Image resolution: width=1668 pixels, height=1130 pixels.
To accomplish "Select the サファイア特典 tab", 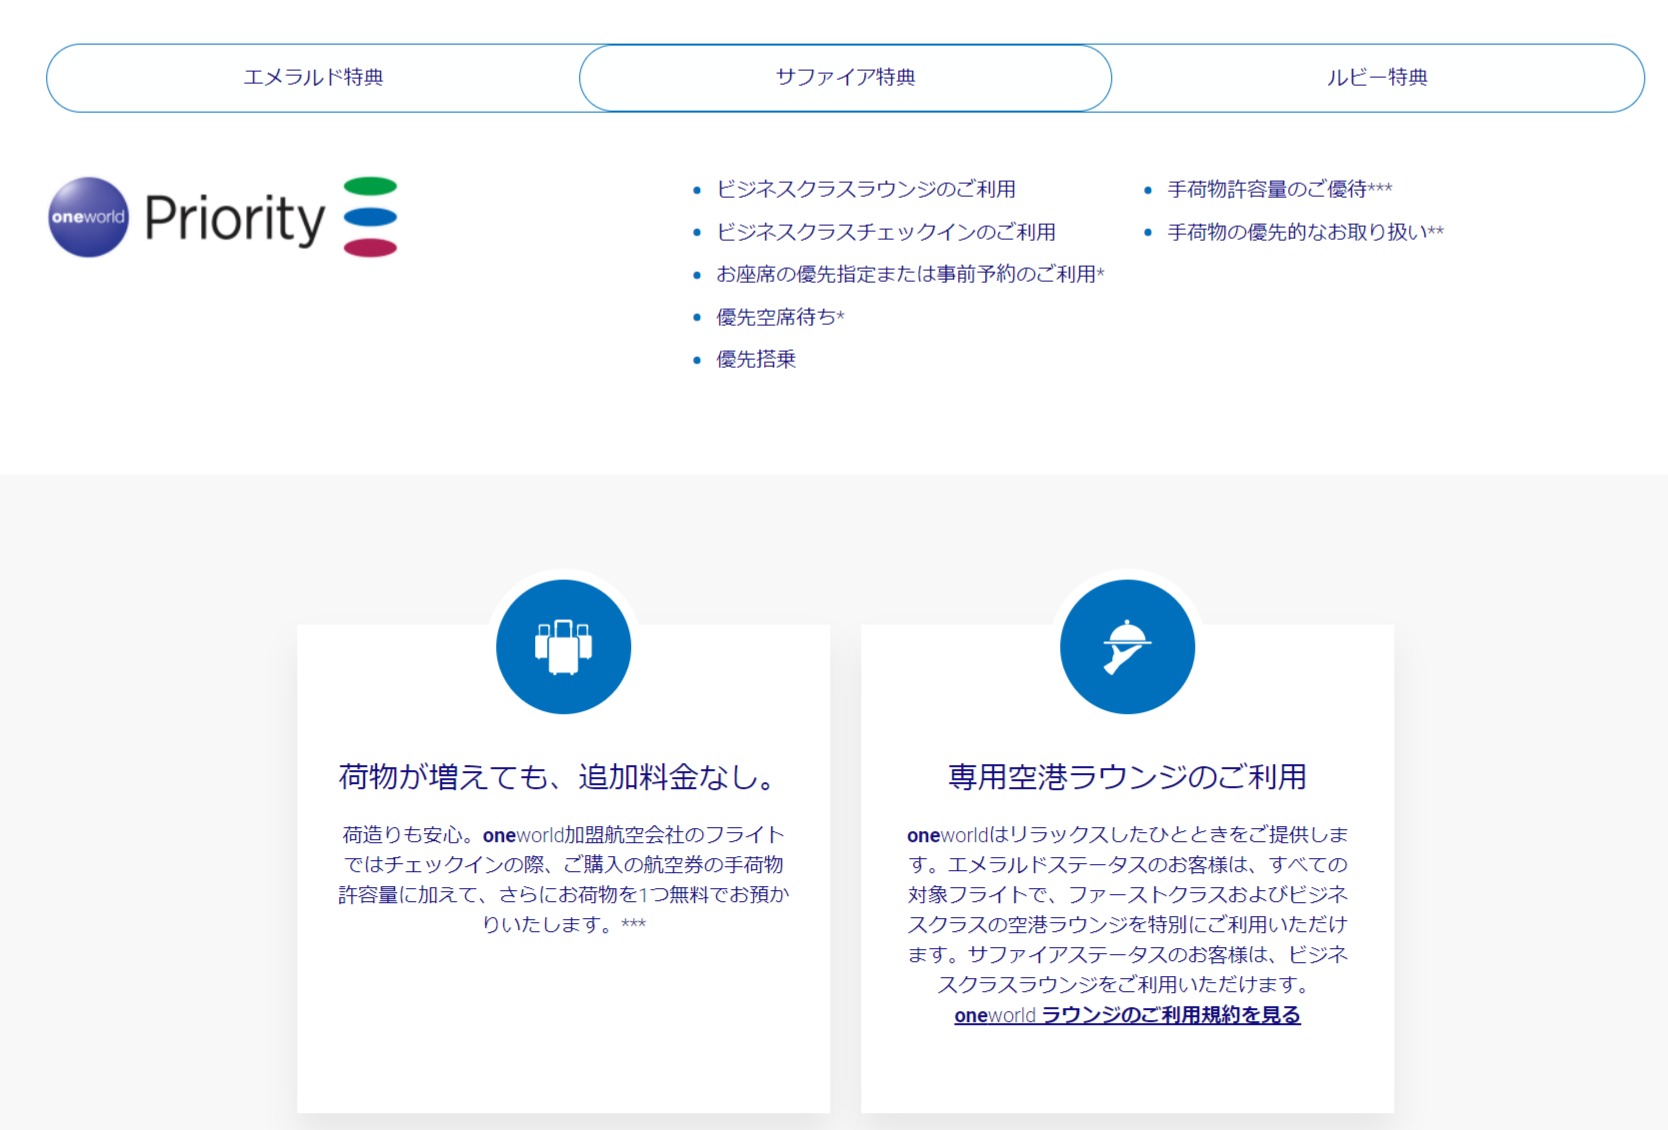I will coord(845,78).
